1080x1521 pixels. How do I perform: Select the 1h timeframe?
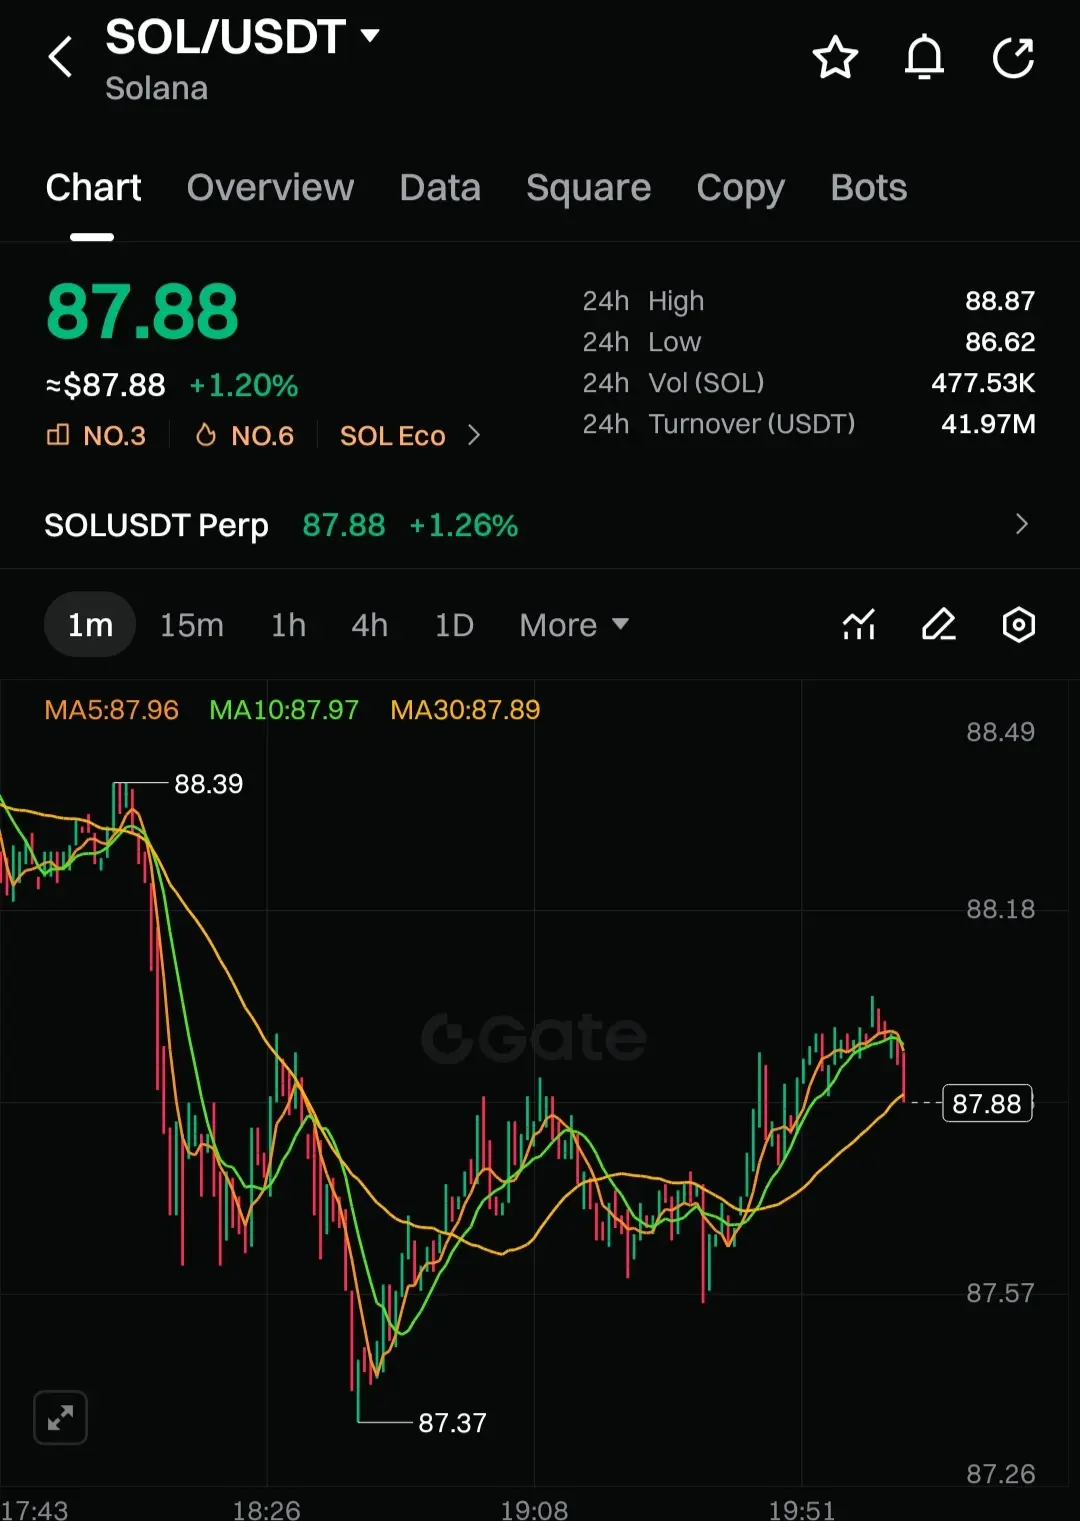pos(288,625)
